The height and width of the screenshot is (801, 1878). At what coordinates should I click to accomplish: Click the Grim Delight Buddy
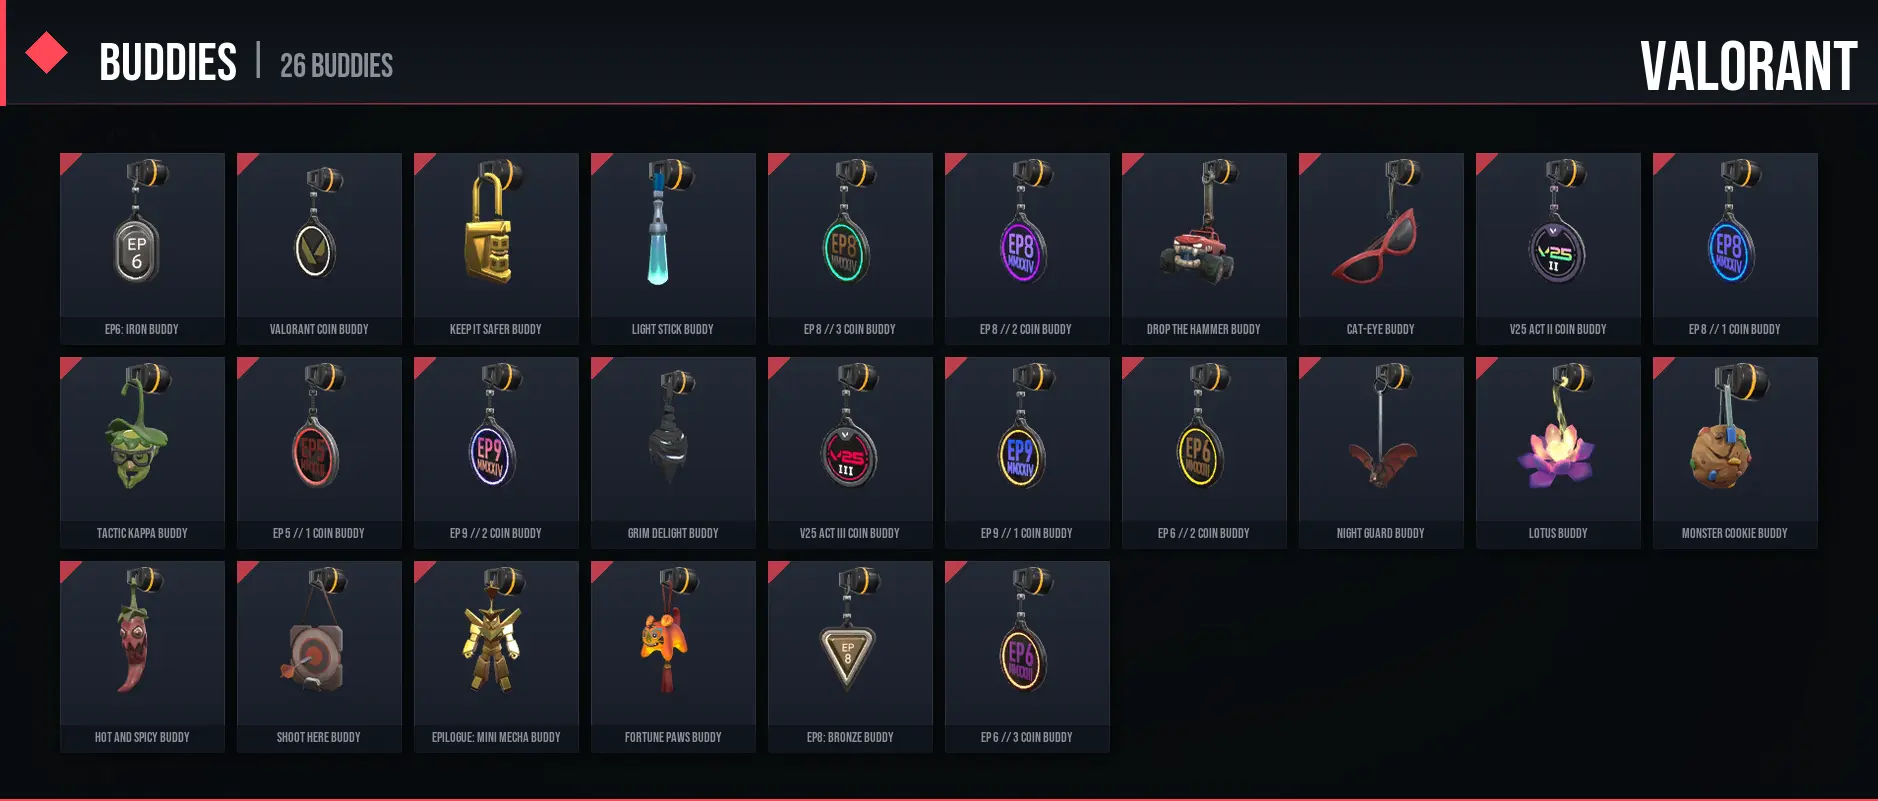pos(673,452)
